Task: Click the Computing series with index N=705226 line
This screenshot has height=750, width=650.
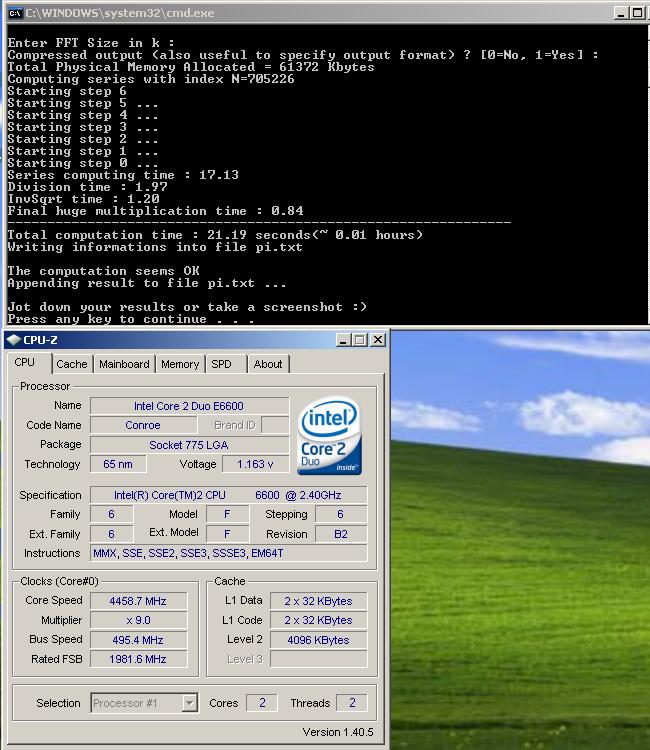Action: (151, 79)
